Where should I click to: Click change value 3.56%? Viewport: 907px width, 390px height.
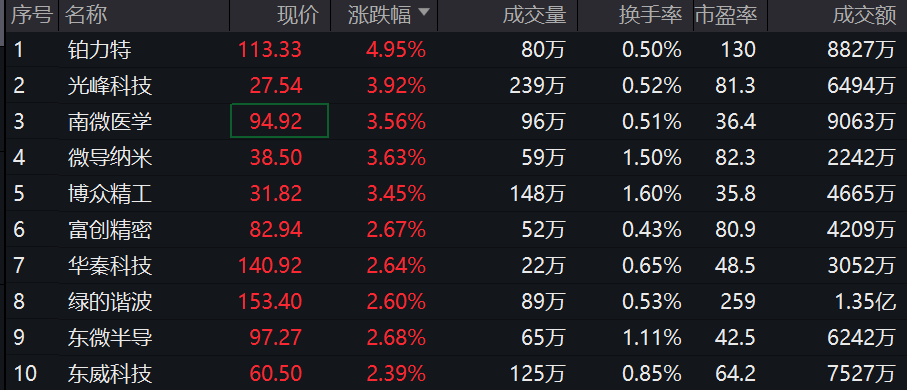pyautogui.click(x=396, y=122)
